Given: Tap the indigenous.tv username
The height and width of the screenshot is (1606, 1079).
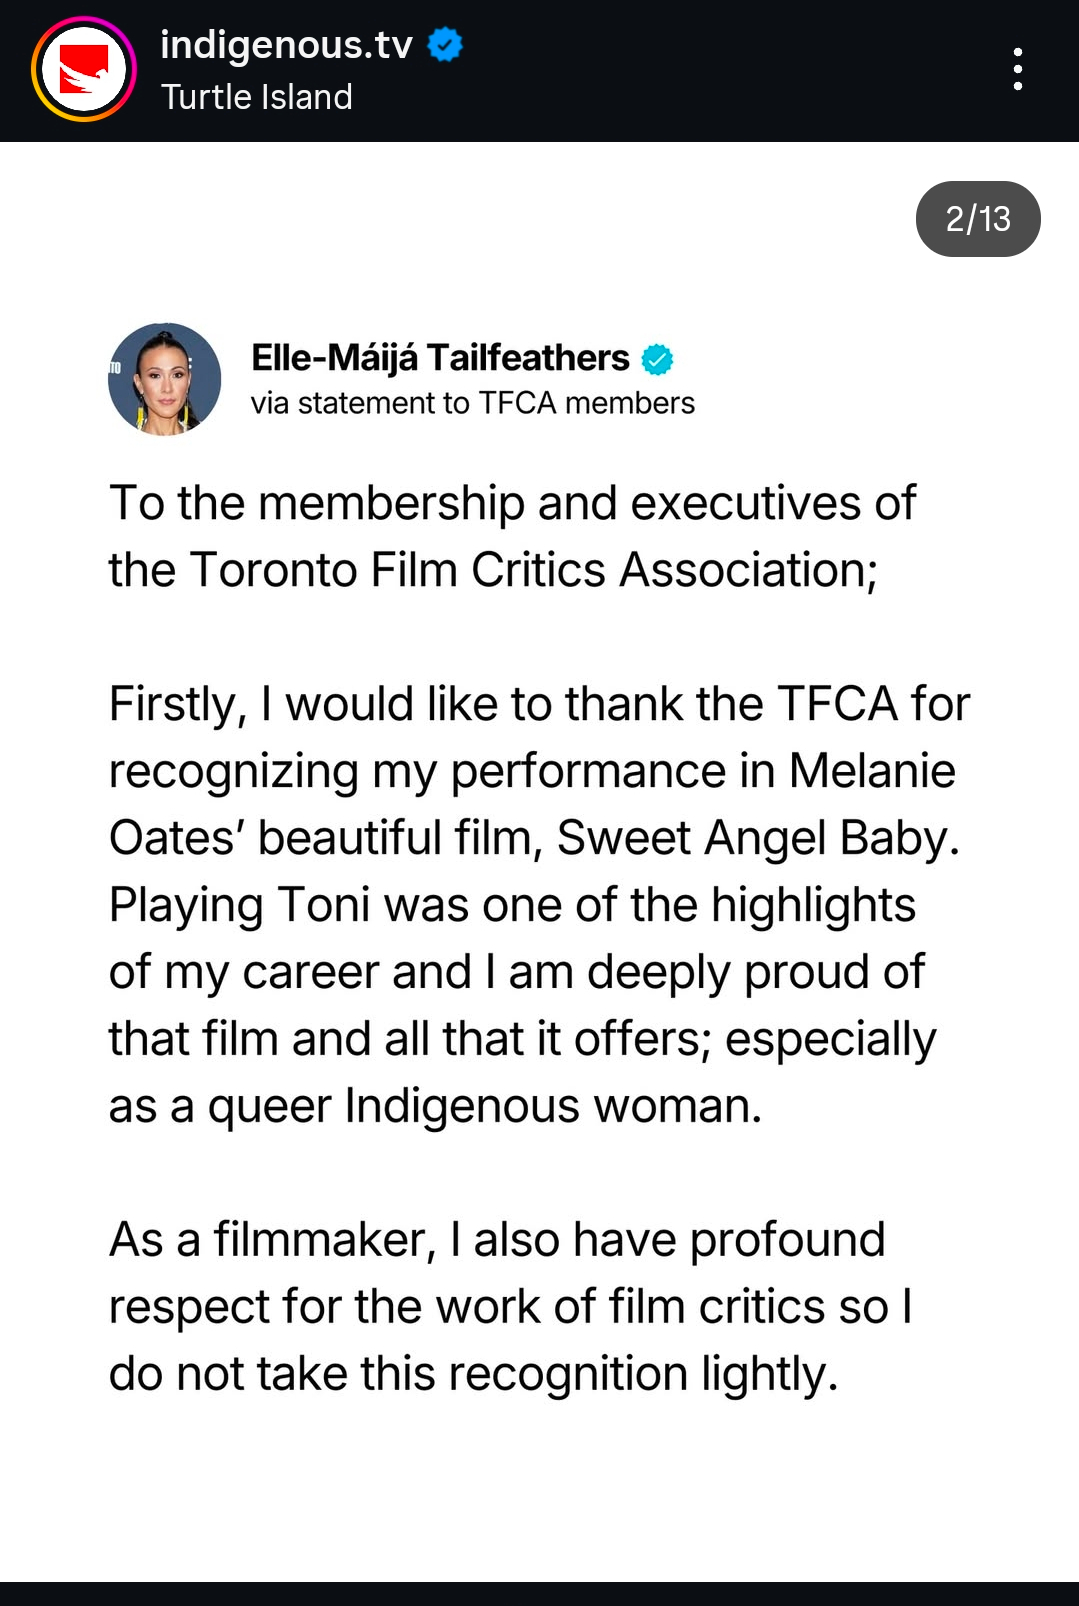Looking at the screenshot, I should tap(286, 45).
